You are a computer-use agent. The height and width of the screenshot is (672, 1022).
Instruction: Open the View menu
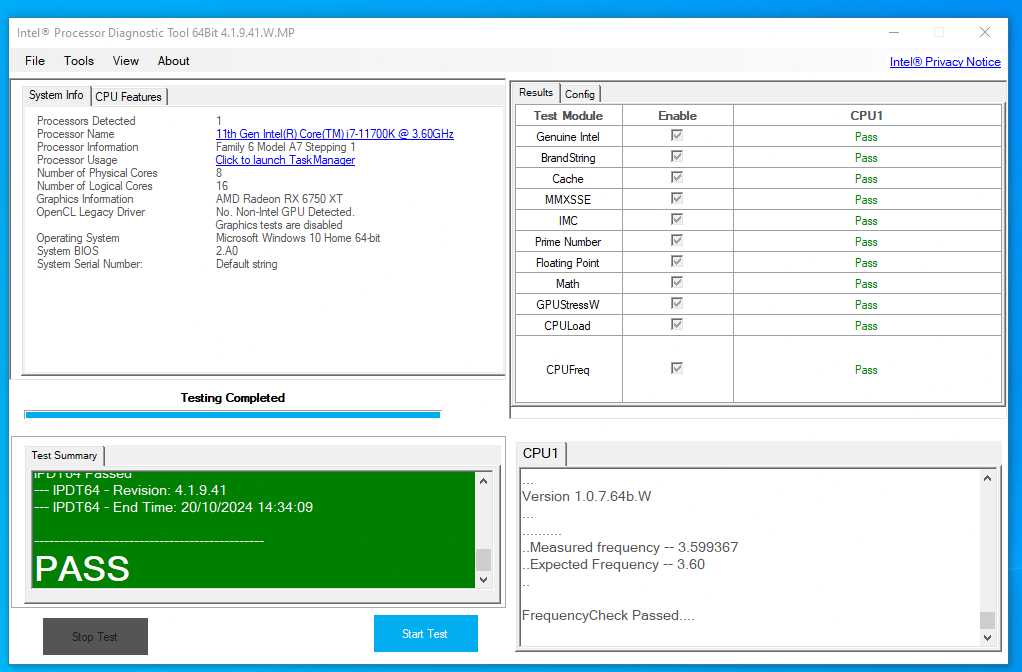click(125, 61)
